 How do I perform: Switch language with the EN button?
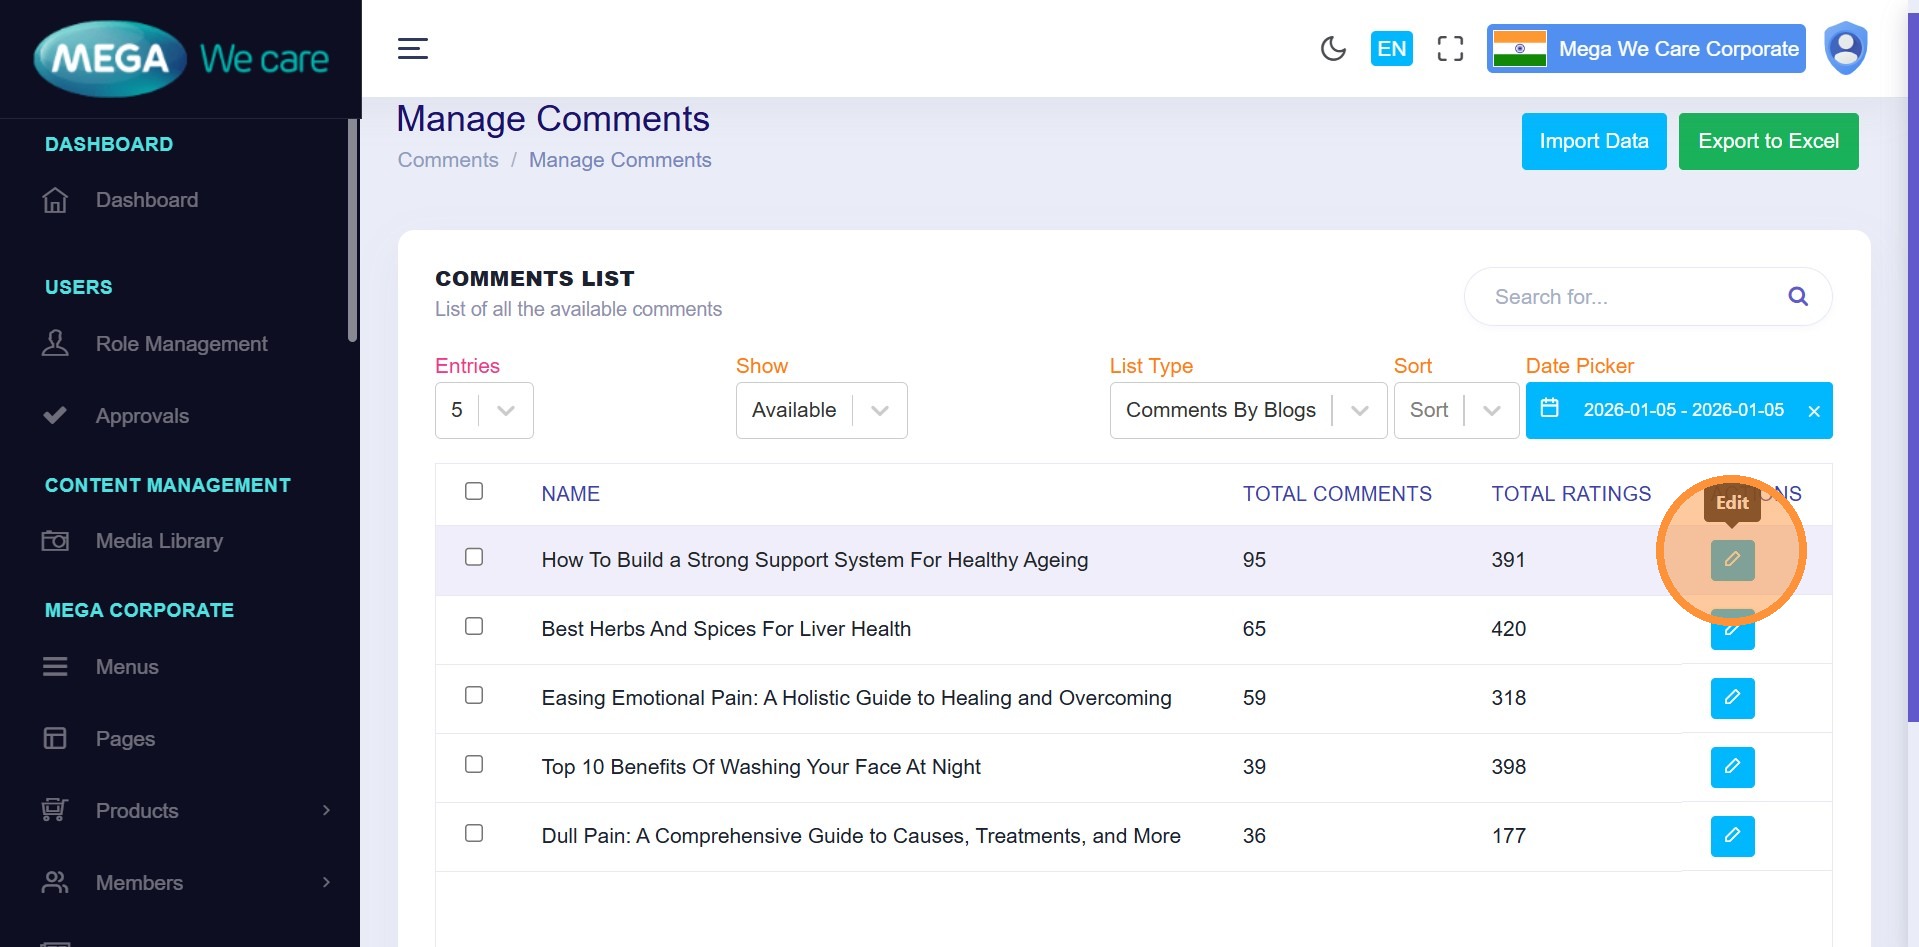tap(1391, 48)
